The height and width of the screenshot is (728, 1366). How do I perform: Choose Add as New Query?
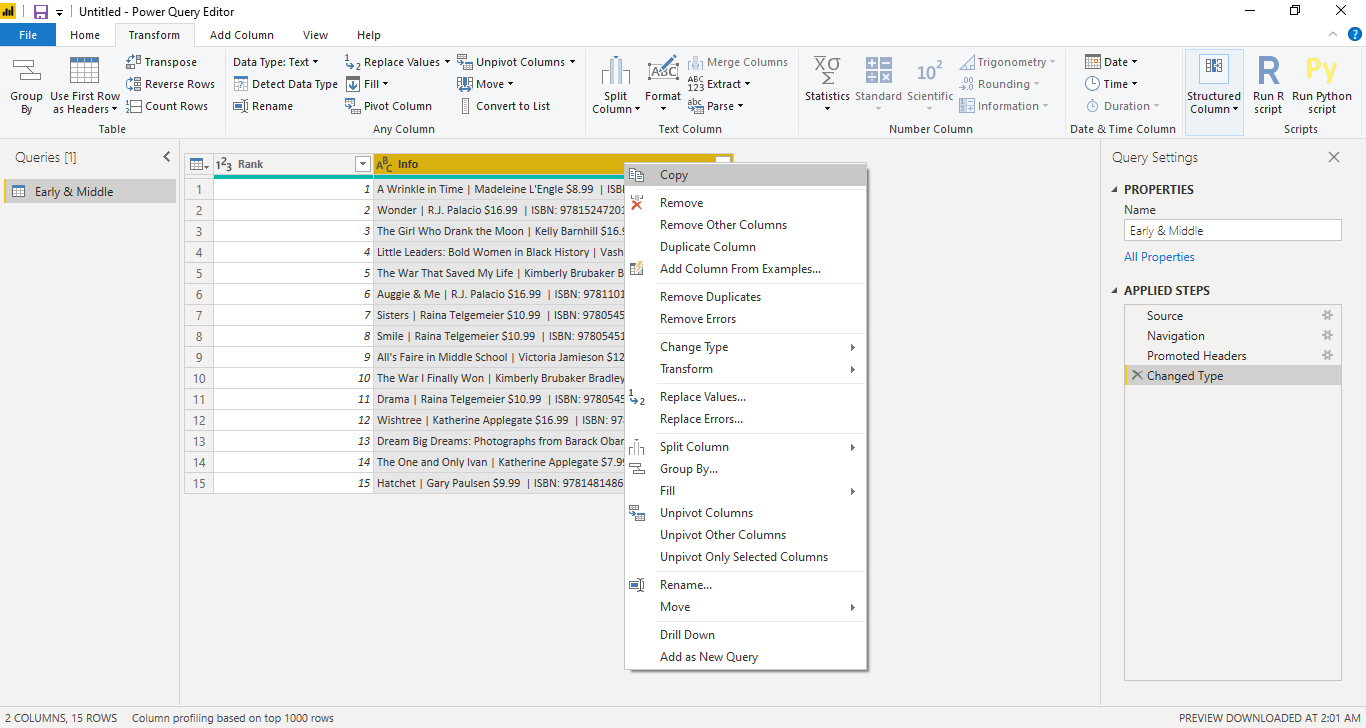pyautogui.click(x=746, y=657)
